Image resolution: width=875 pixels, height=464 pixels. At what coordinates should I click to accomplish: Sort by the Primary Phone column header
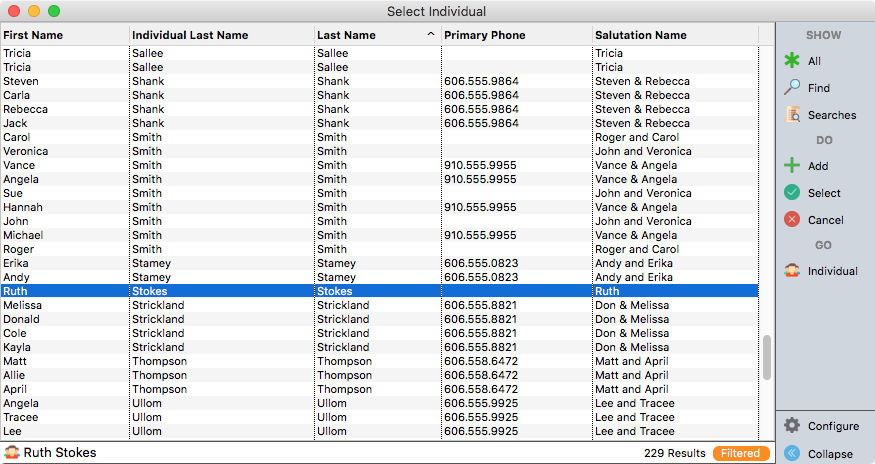click(x=515, y=35)
